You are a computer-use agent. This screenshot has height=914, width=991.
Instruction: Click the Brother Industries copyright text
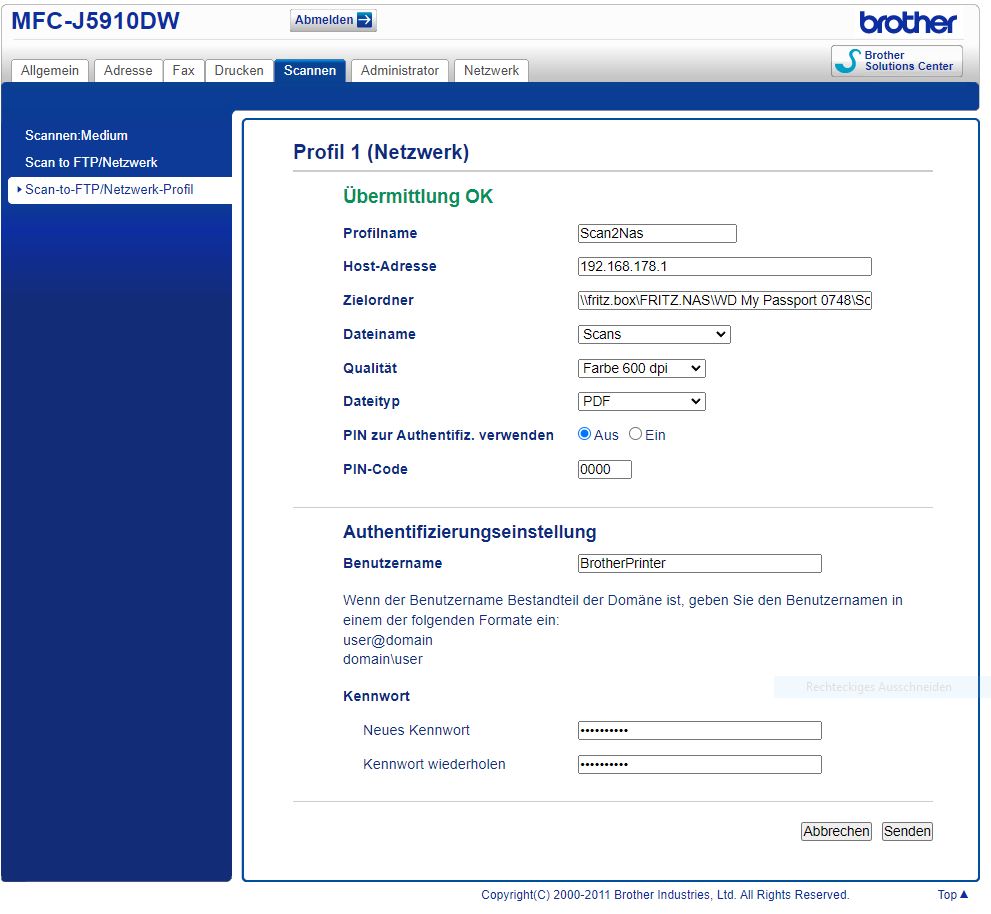point(665,895)
